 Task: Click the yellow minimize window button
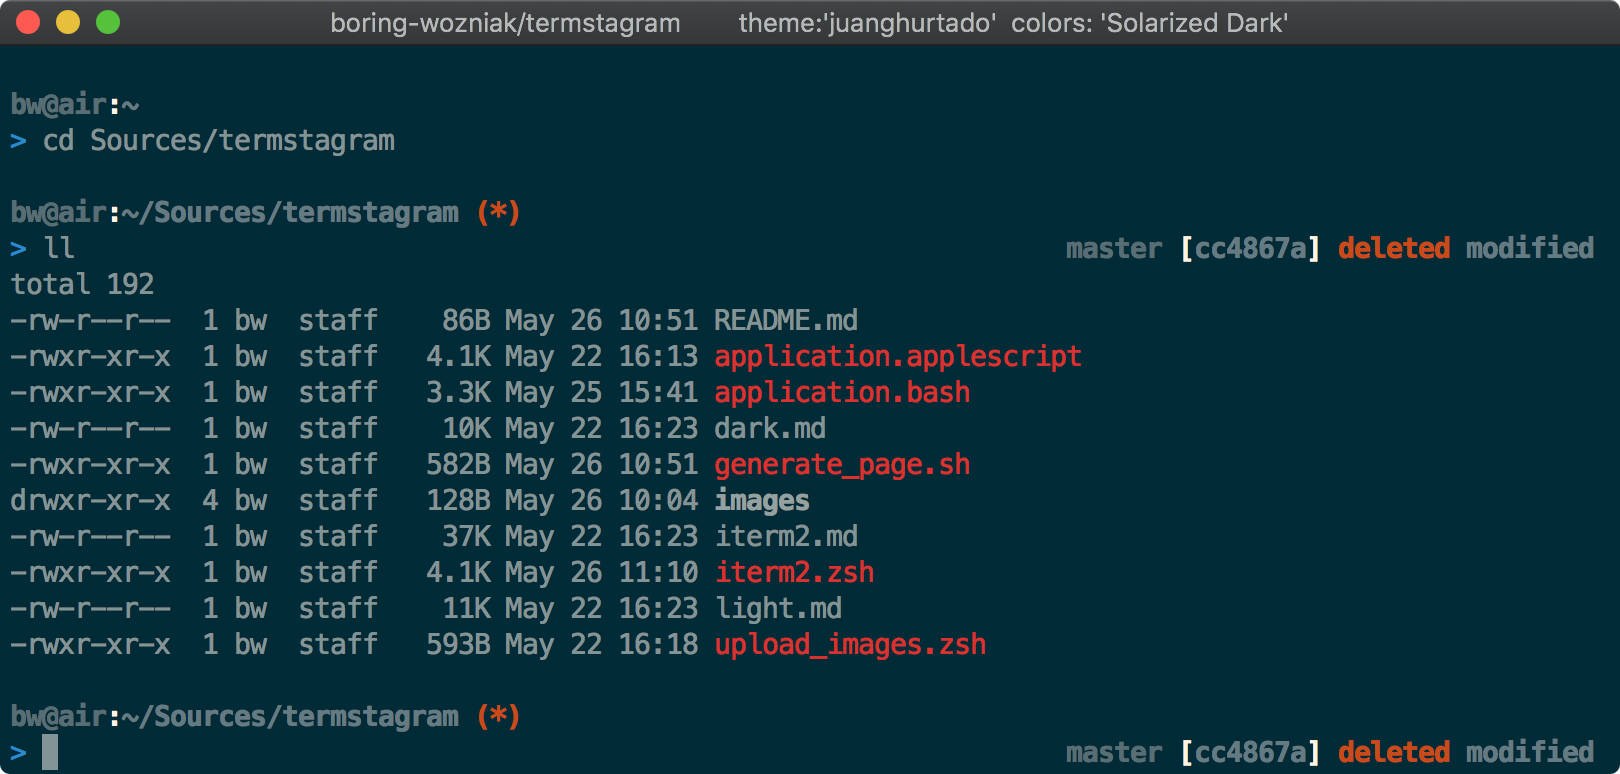[68, 22]
